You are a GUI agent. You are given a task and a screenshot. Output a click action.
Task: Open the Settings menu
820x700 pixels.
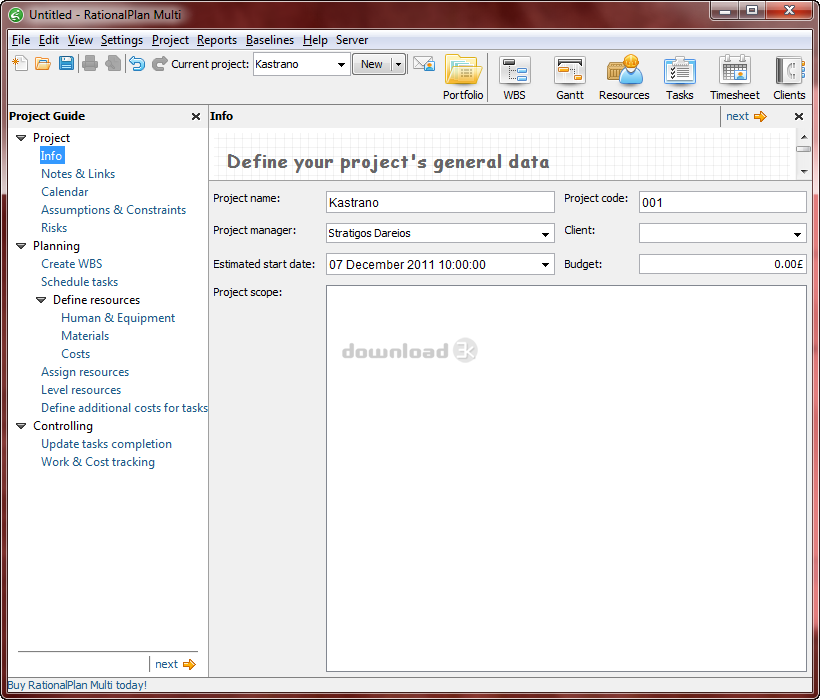point(122,40)
